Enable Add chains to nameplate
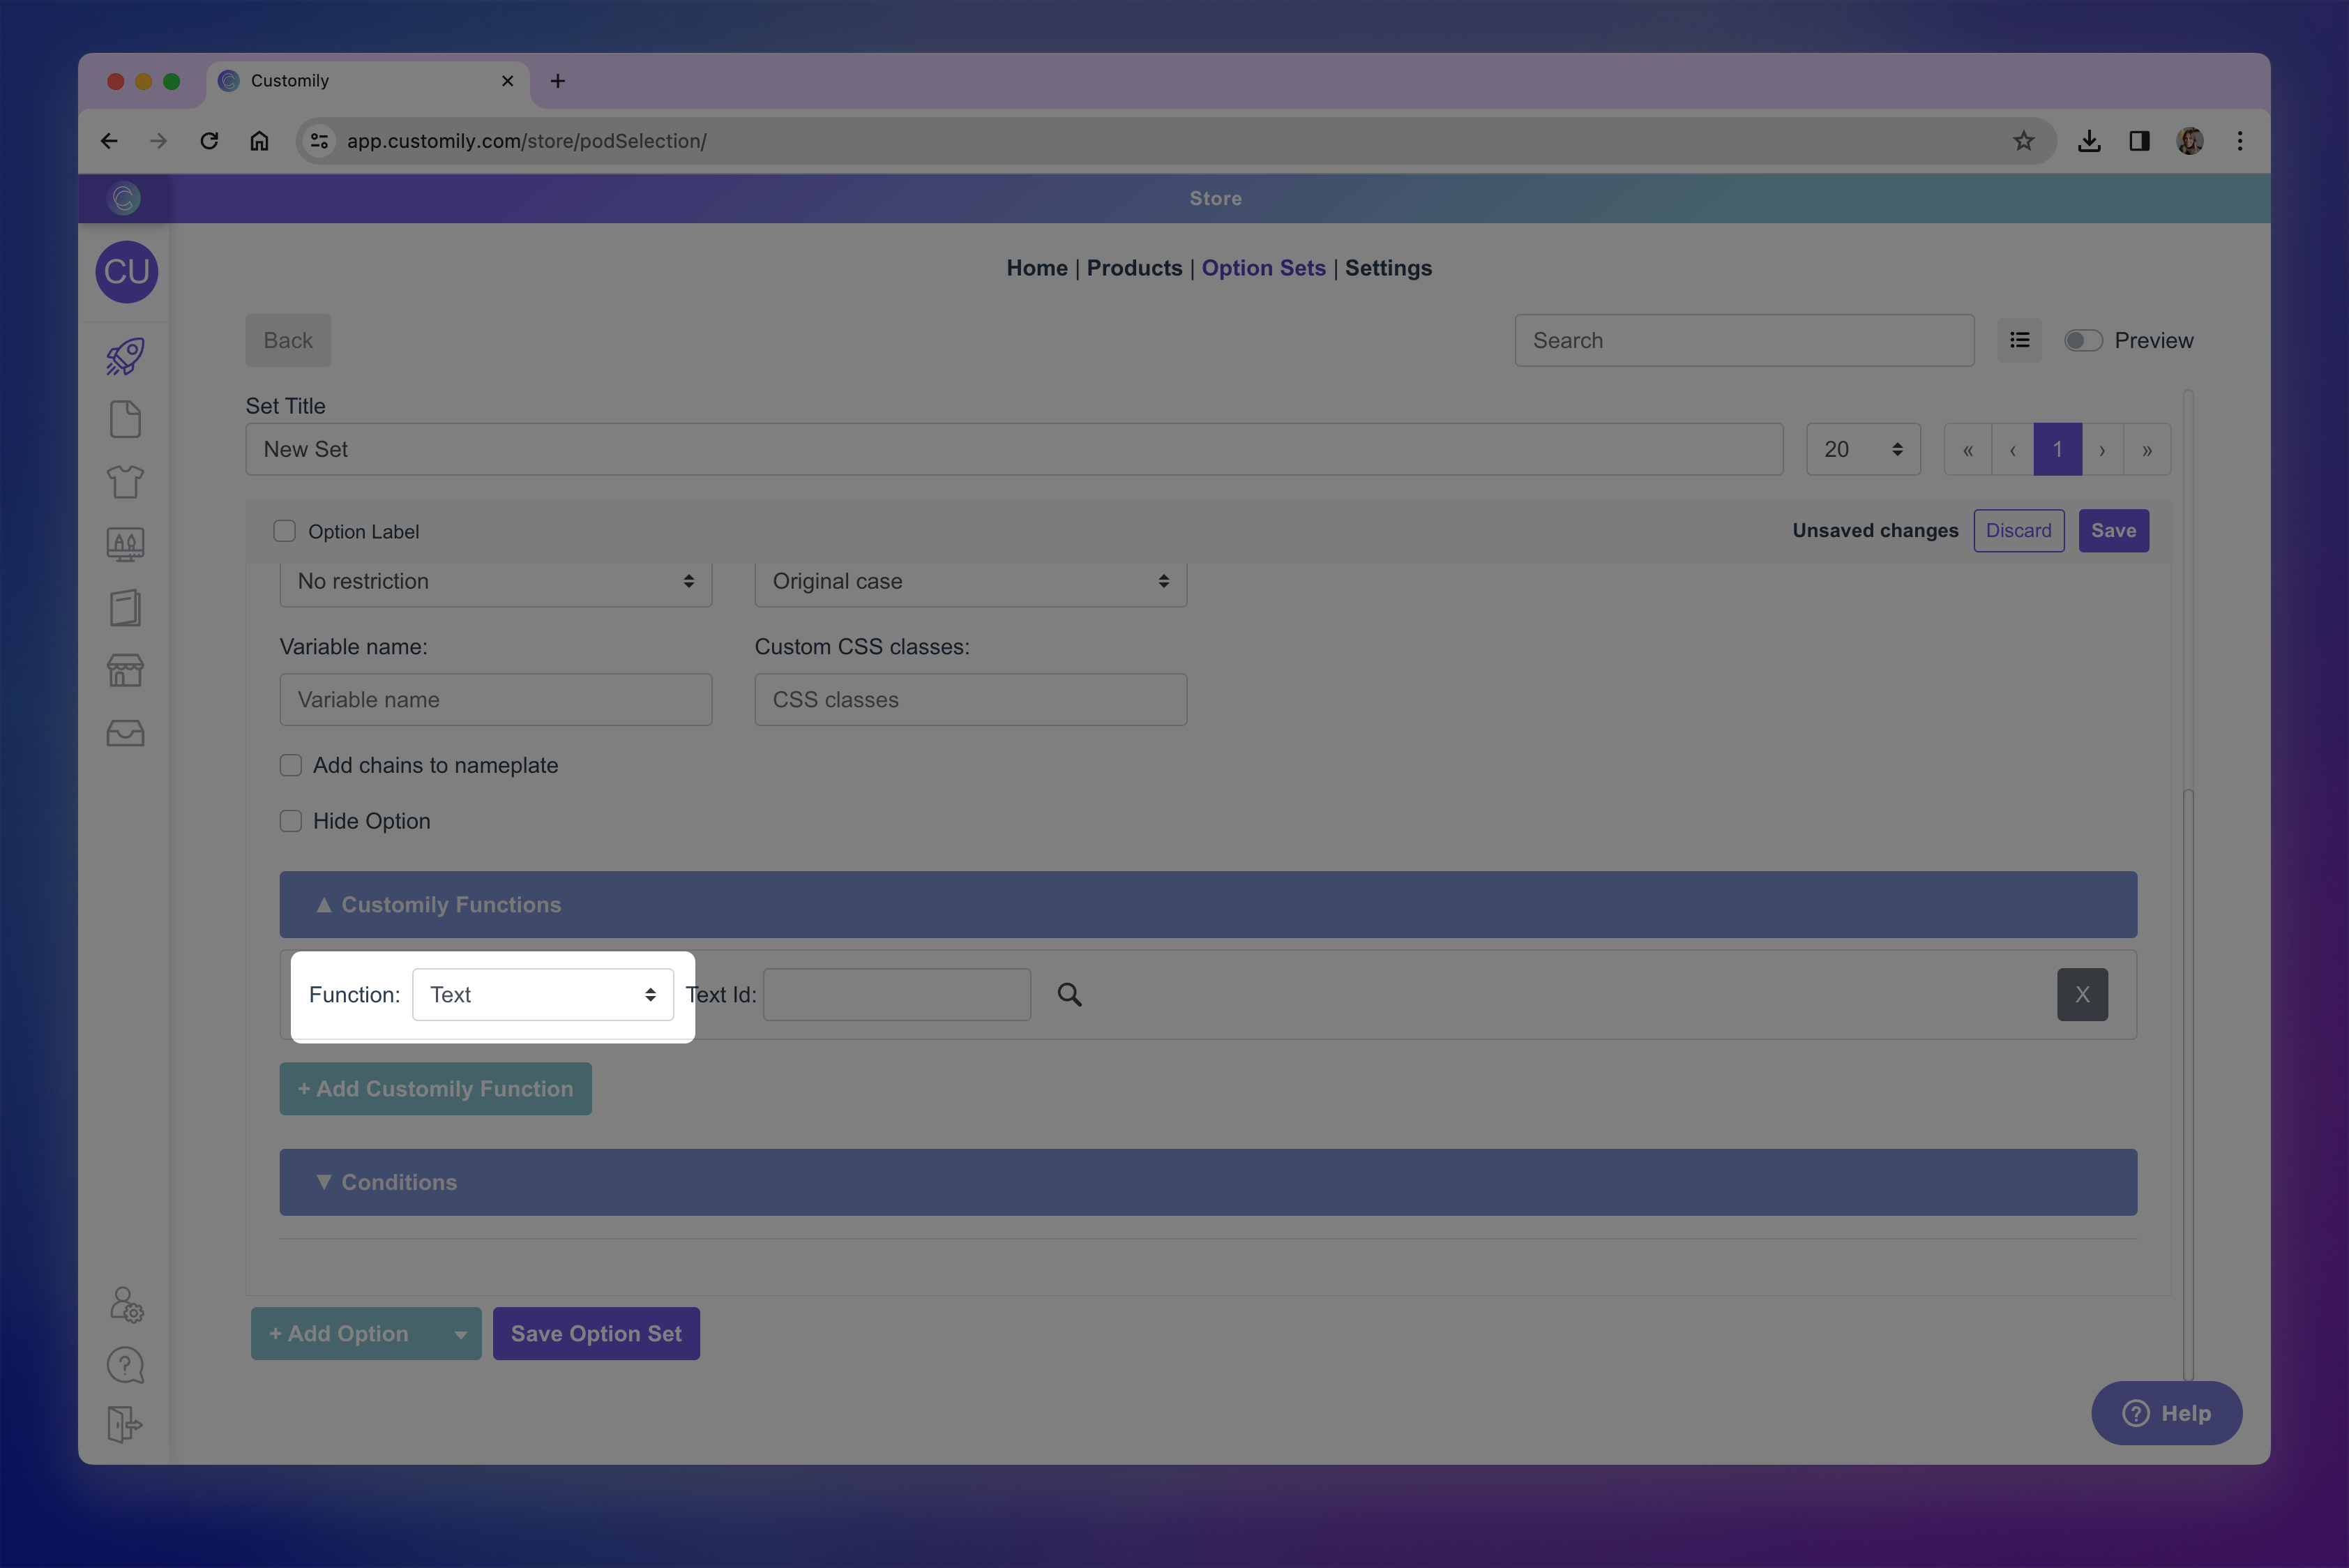 (291, 765)
